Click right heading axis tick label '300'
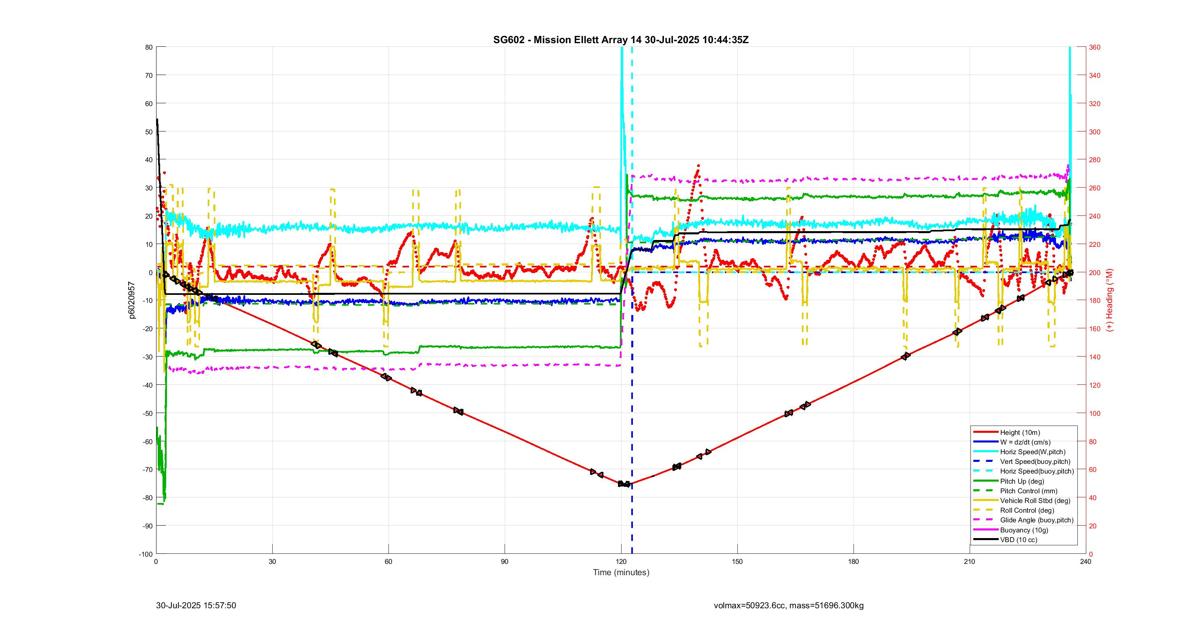This screenshot has height=622, width=1200. tap(1095, 132)
